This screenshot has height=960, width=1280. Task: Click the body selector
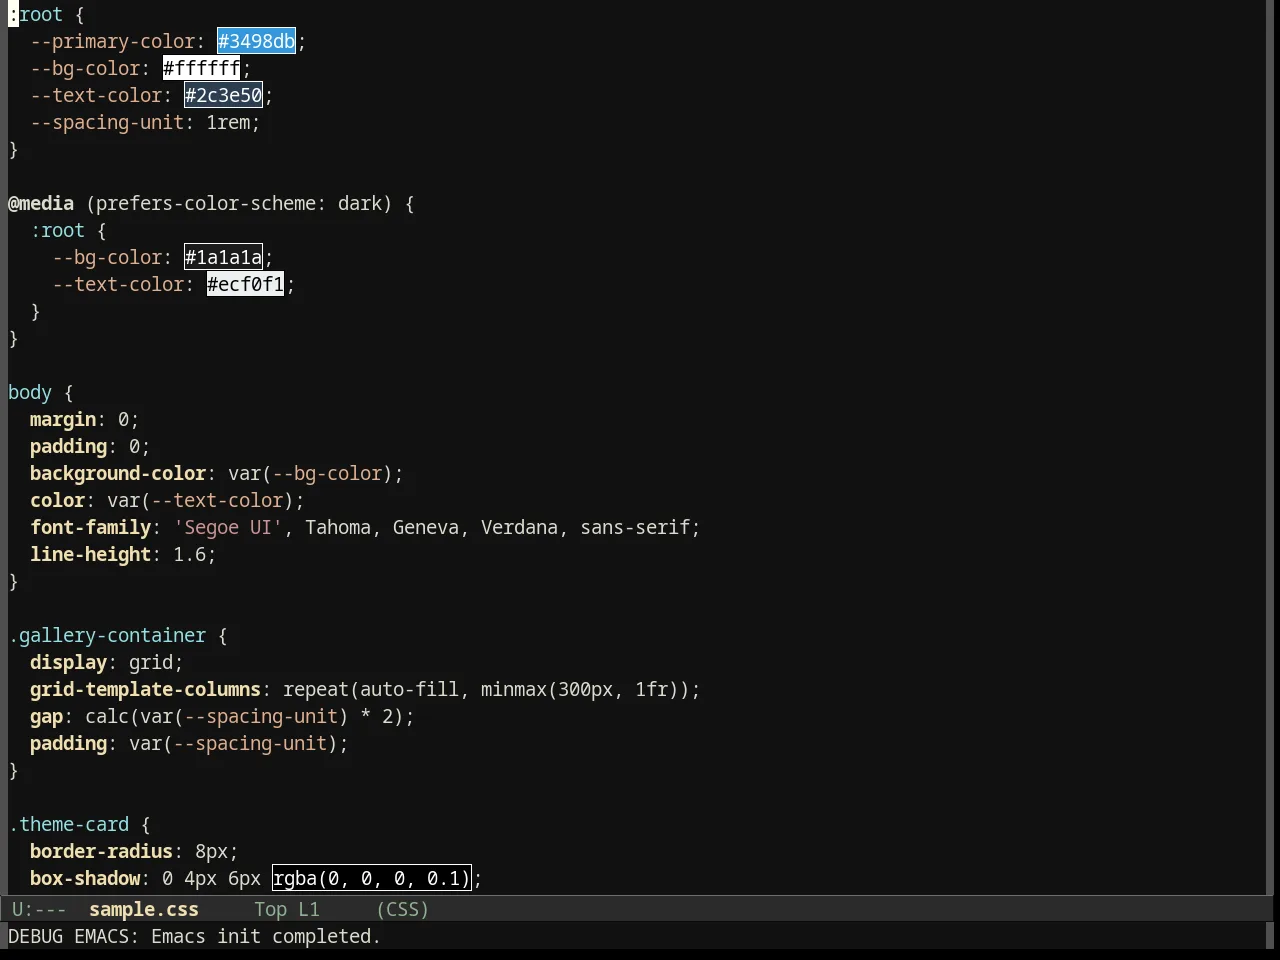[30, 392]
